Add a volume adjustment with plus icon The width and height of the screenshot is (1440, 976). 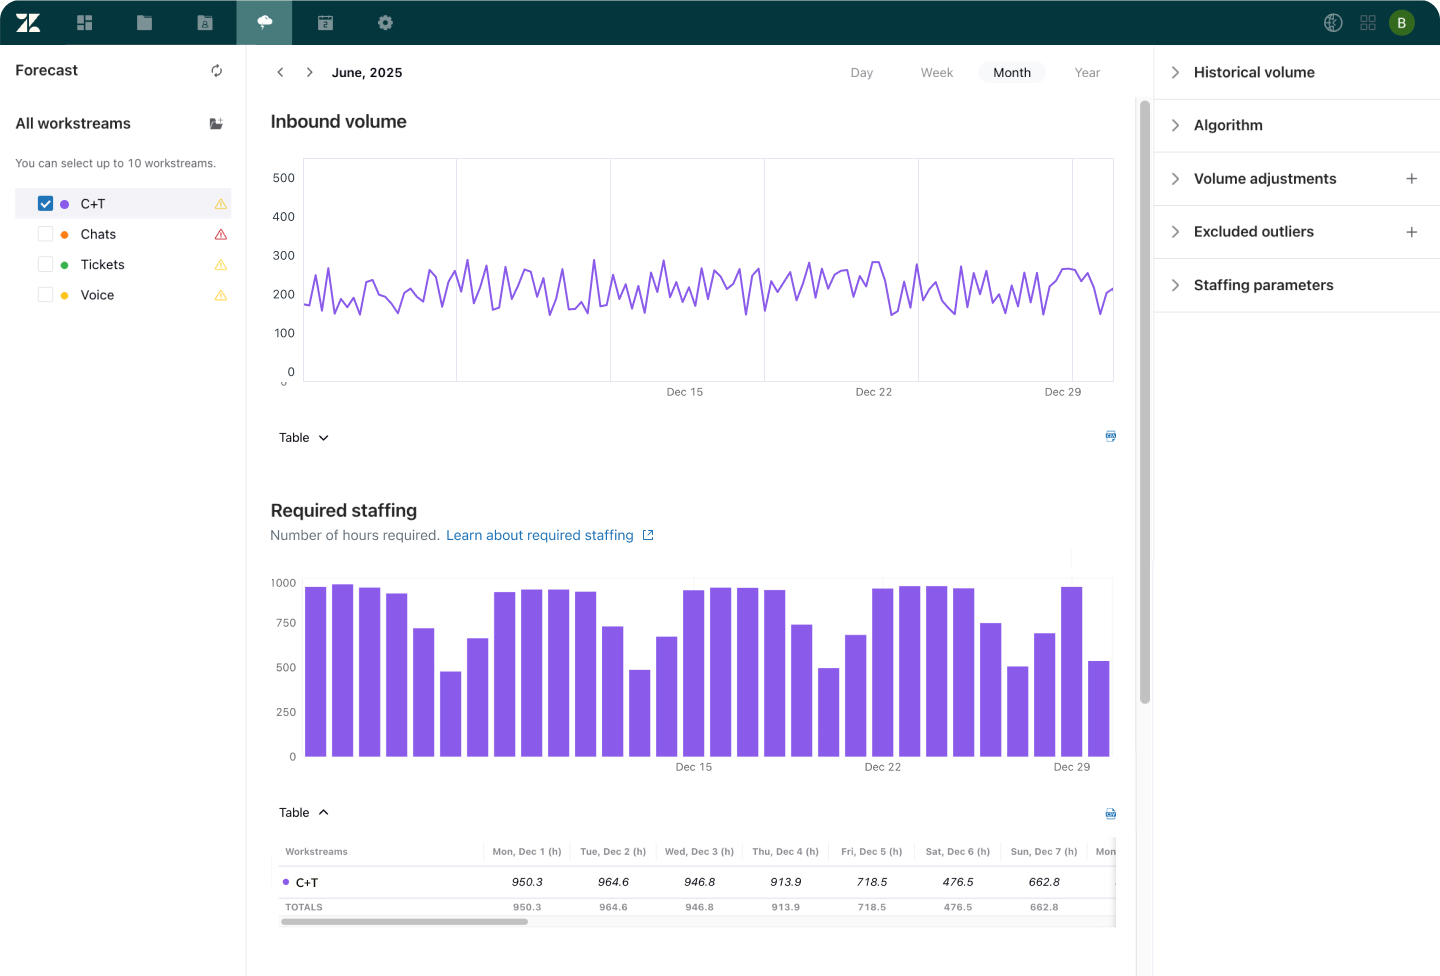click(x=1411, y=179)
